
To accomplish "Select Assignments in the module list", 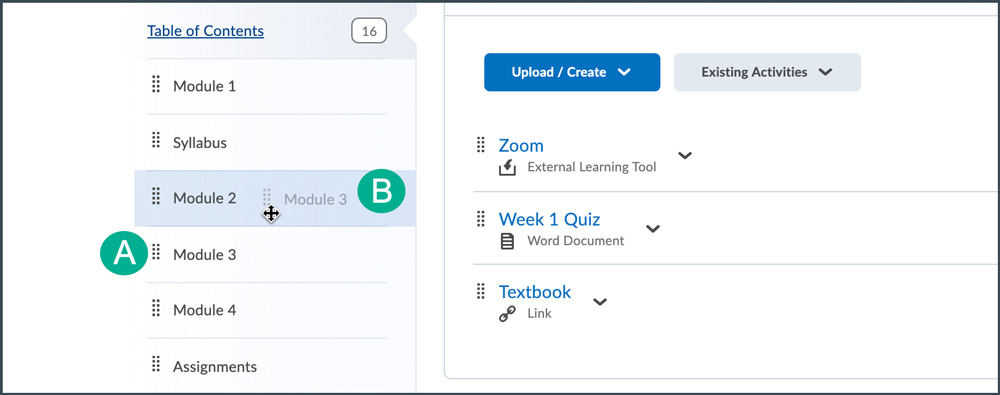I will point(215,367).
